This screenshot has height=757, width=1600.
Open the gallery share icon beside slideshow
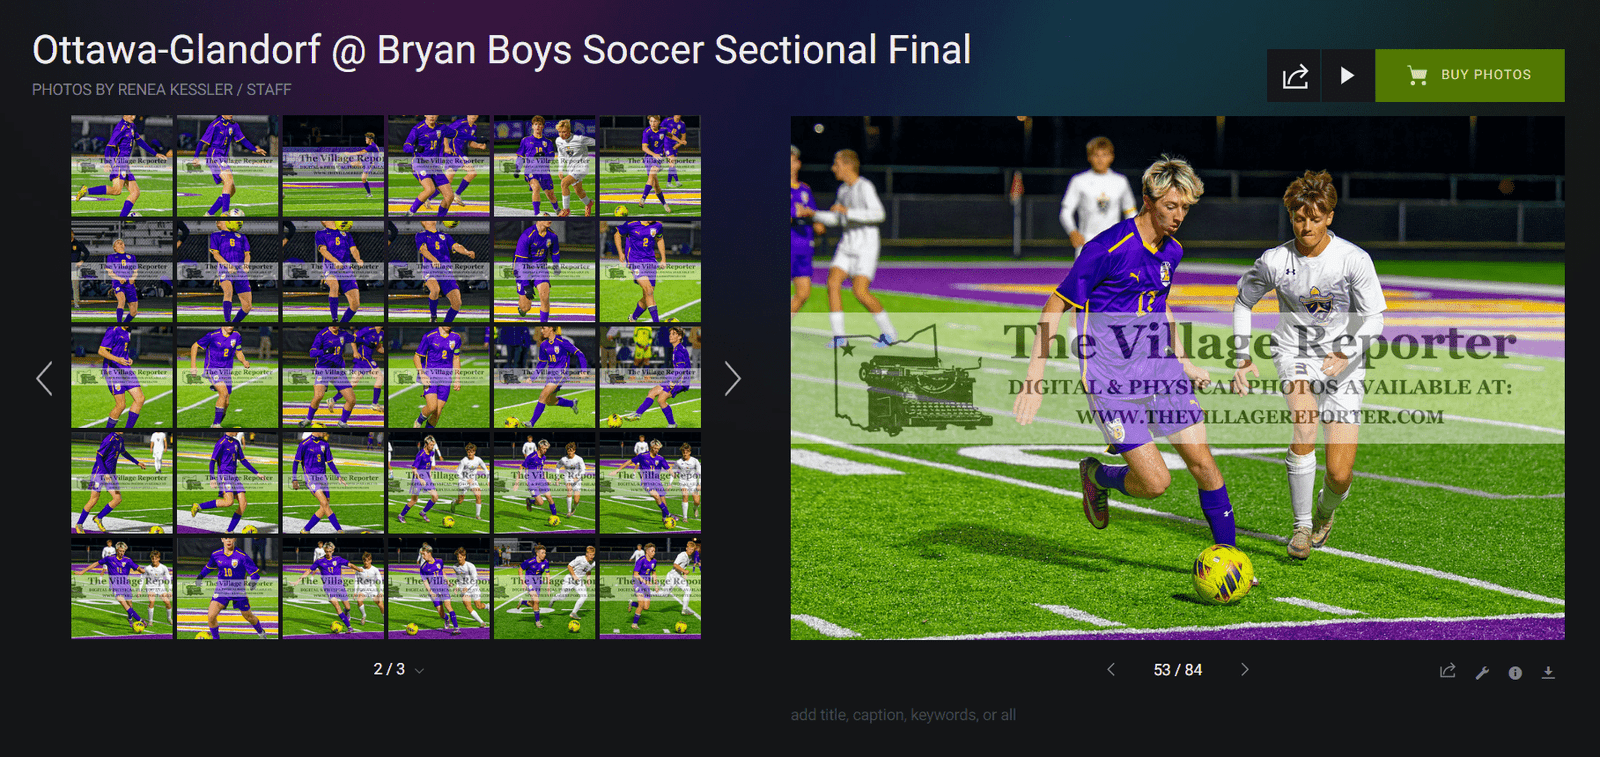1294,75
